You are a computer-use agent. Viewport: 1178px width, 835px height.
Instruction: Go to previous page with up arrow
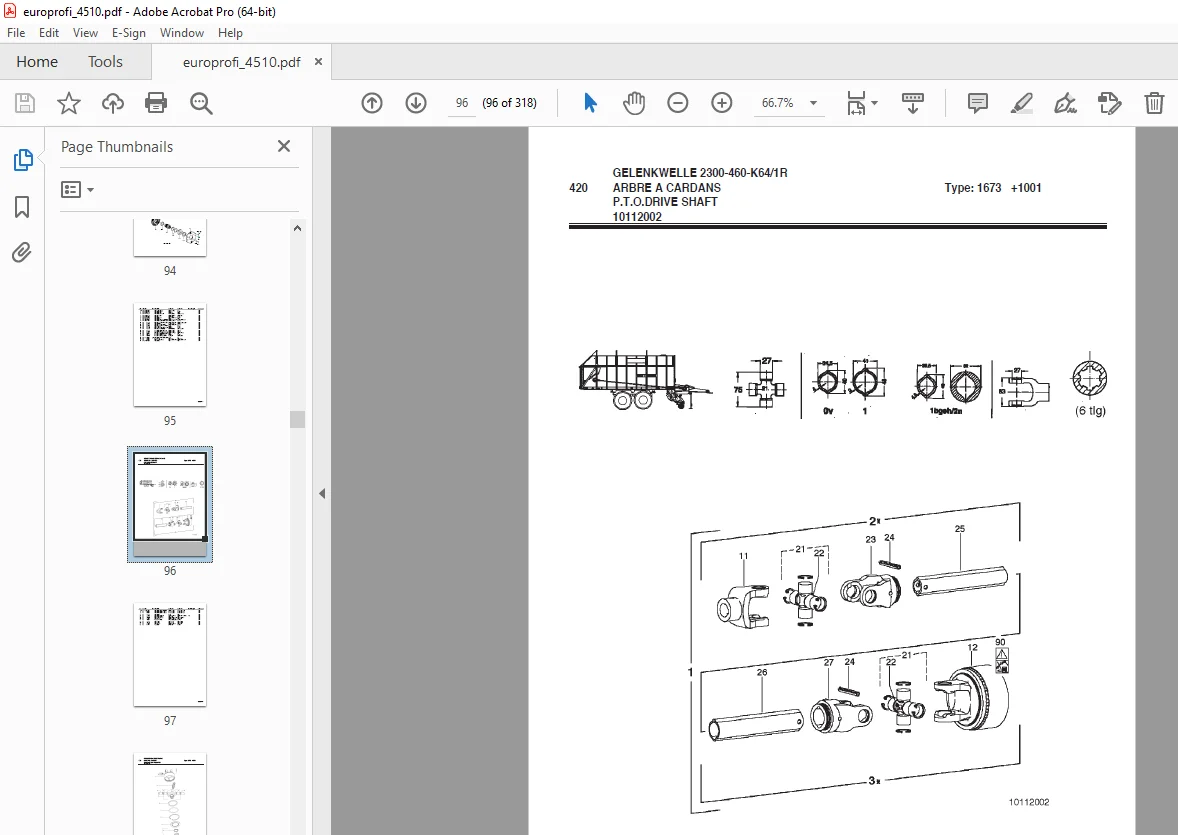click(372, 103)
